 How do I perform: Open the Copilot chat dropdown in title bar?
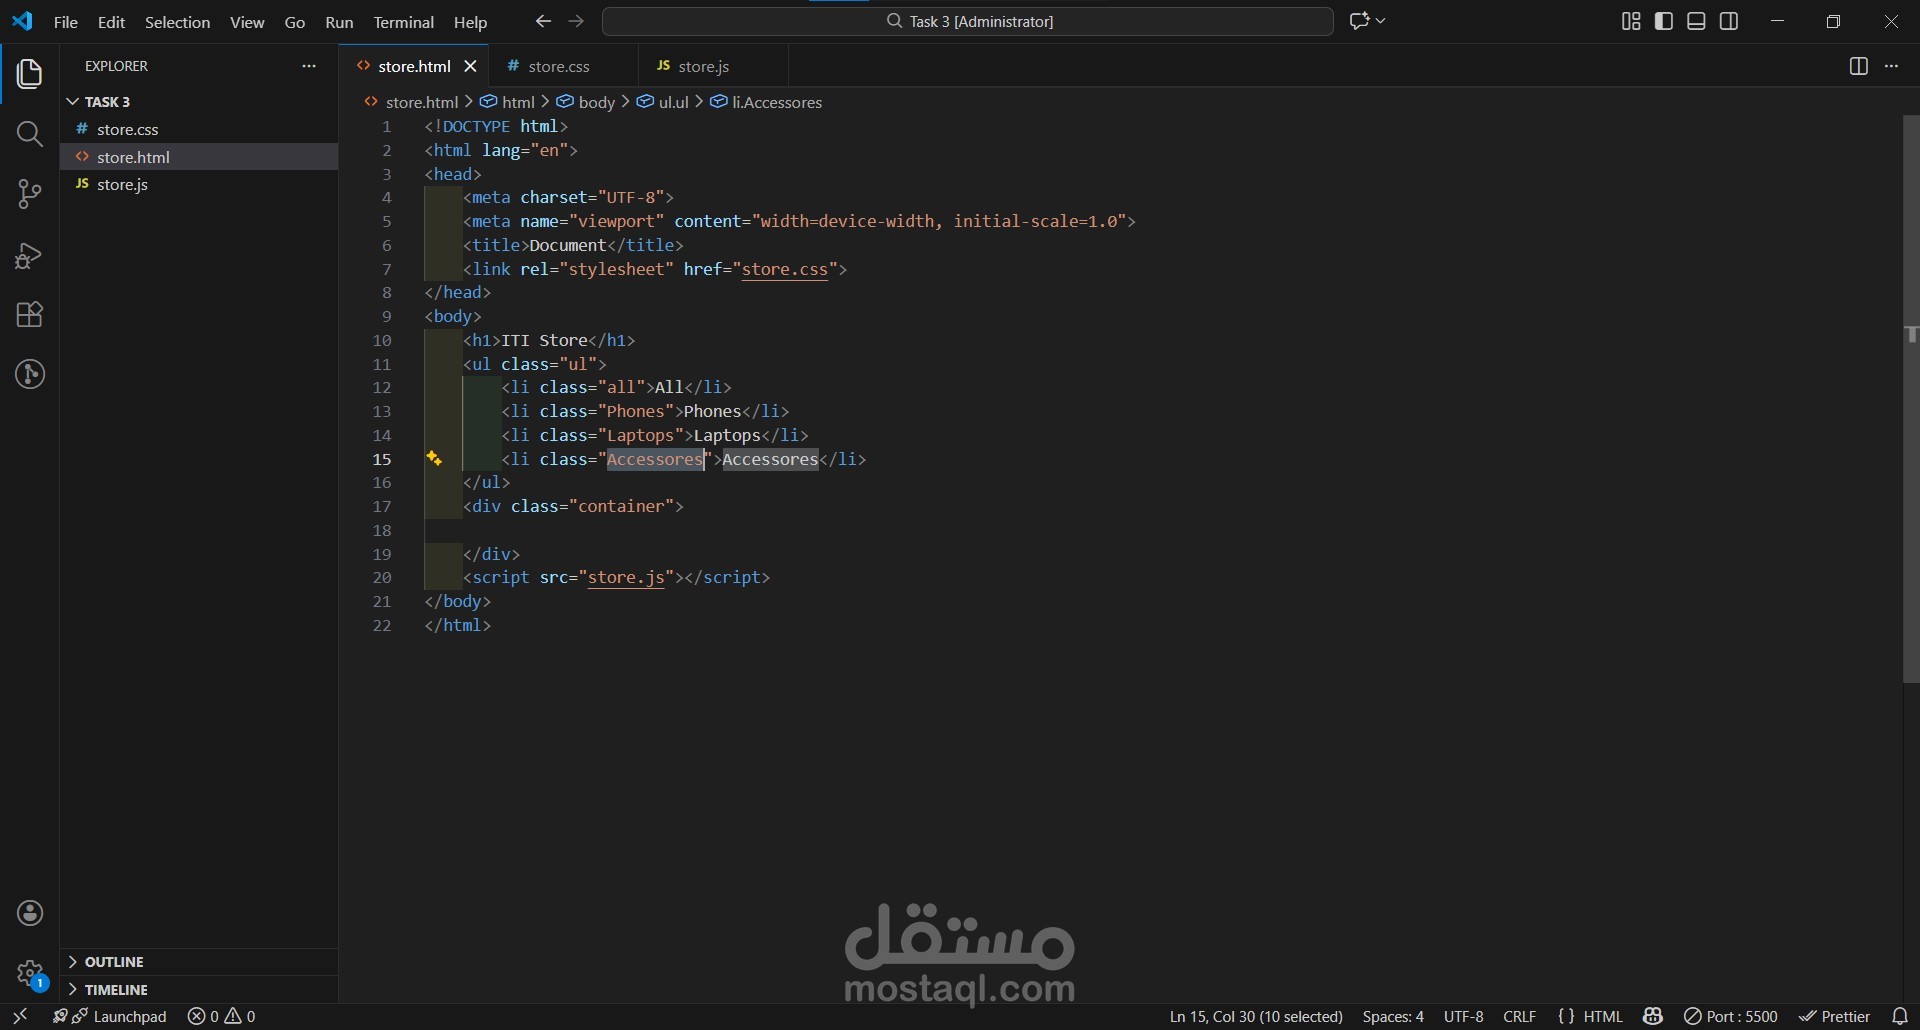[1367, 21]
